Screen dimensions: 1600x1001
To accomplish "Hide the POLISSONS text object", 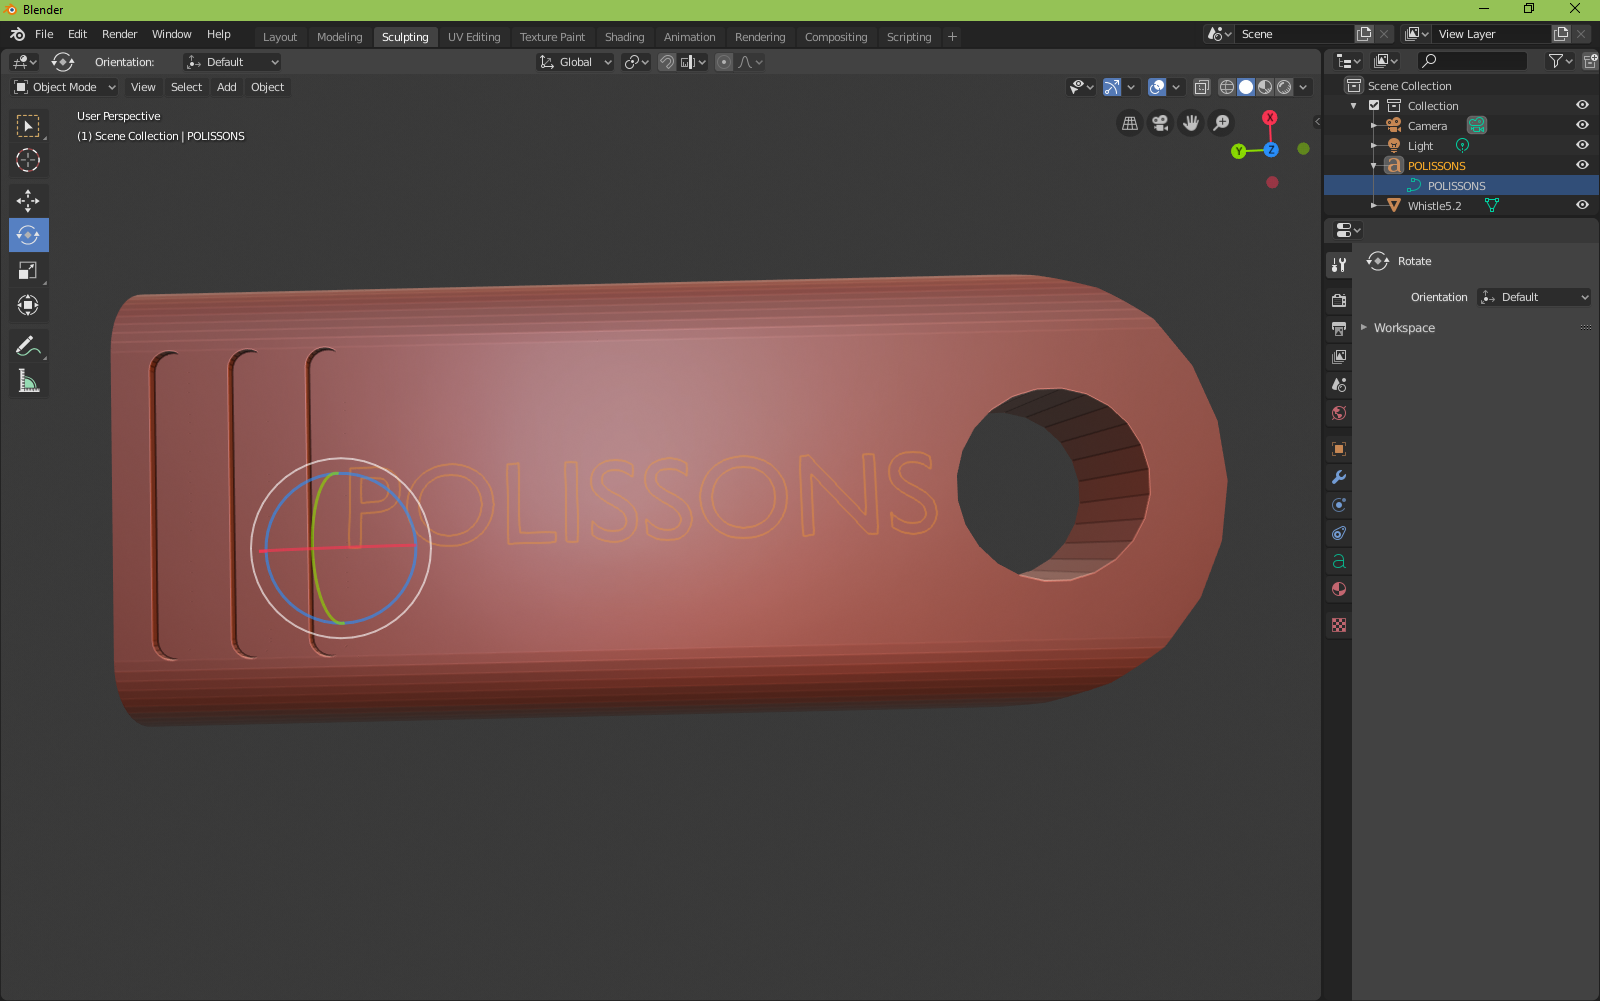I will click(x=1582, y=165).
